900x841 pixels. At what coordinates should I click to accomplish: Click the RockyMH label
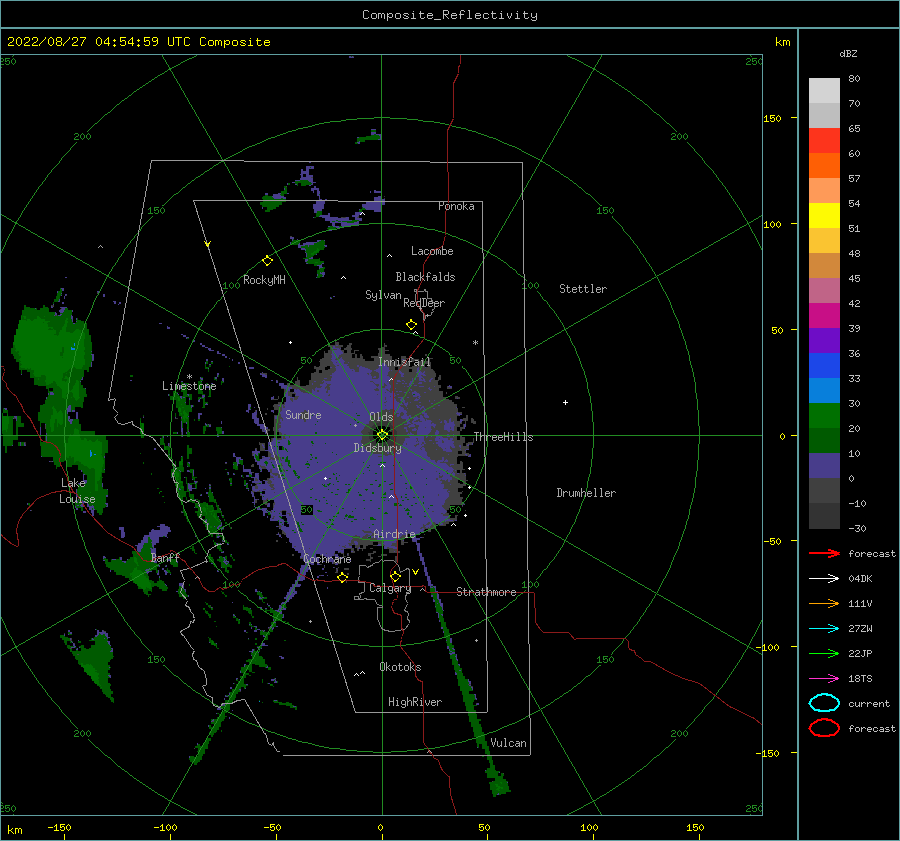[x=264, y=280]
